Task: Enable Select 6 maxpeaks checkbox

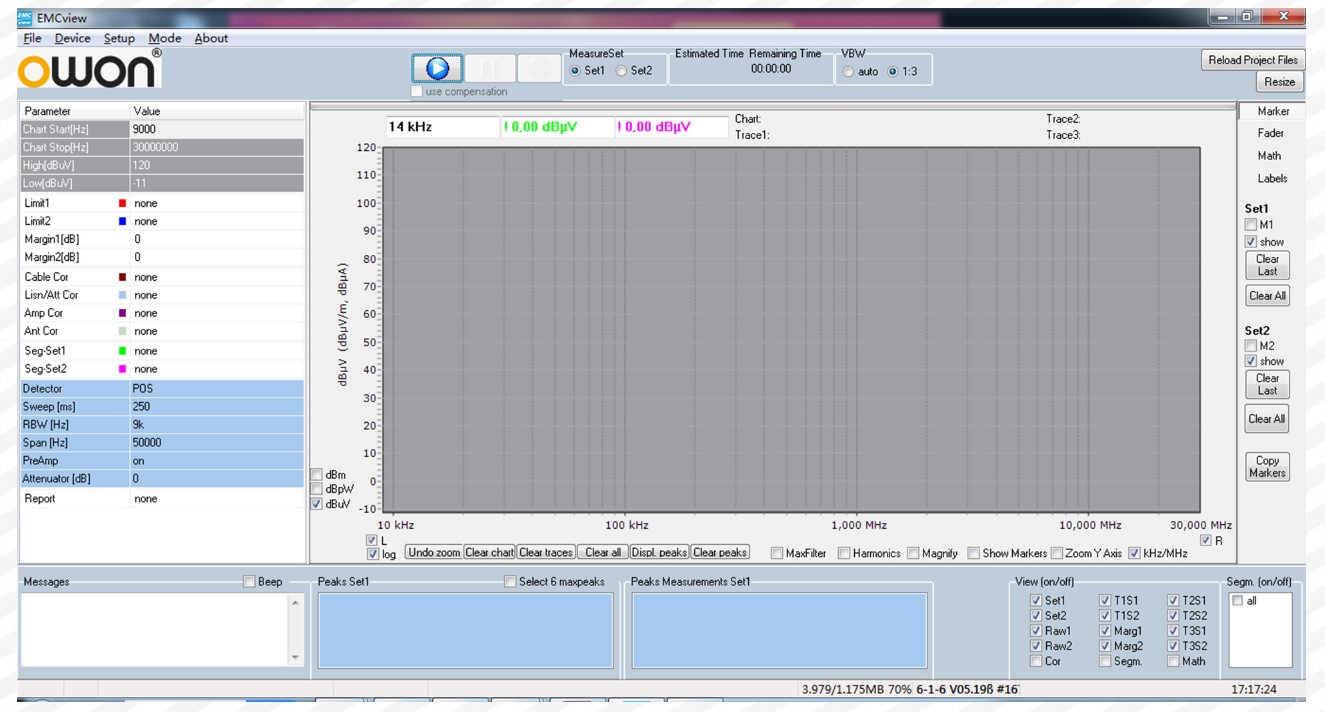Action: coord(510,582)
